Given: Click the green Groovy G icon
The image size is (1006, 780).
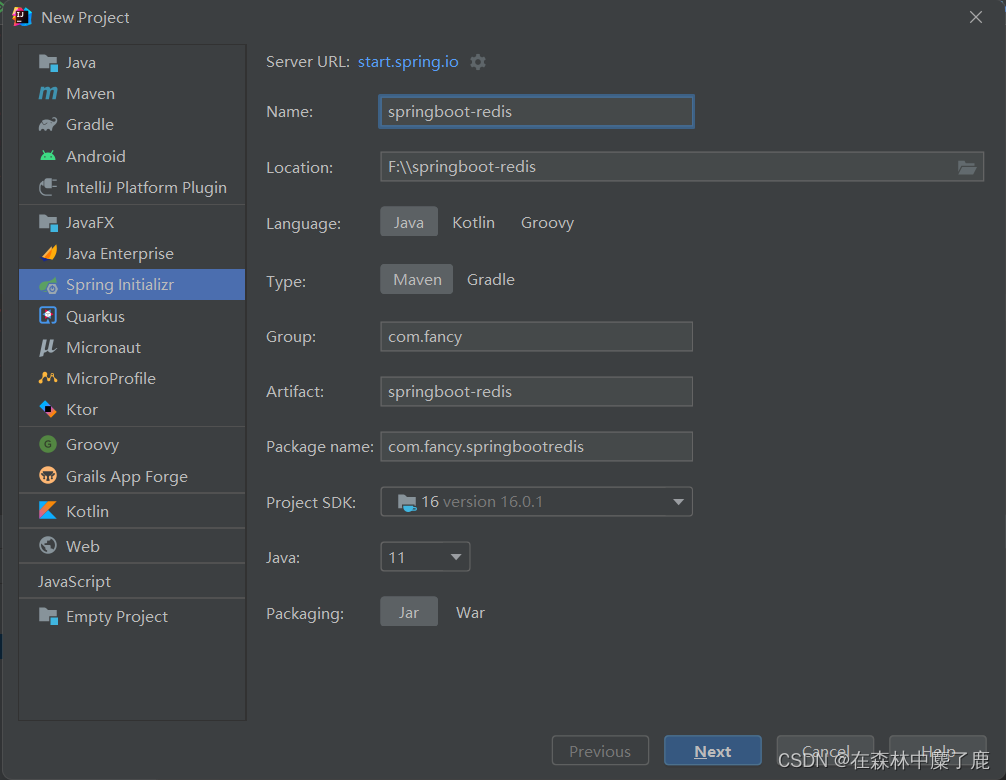Looking at the screenshot, I should 48,444.
